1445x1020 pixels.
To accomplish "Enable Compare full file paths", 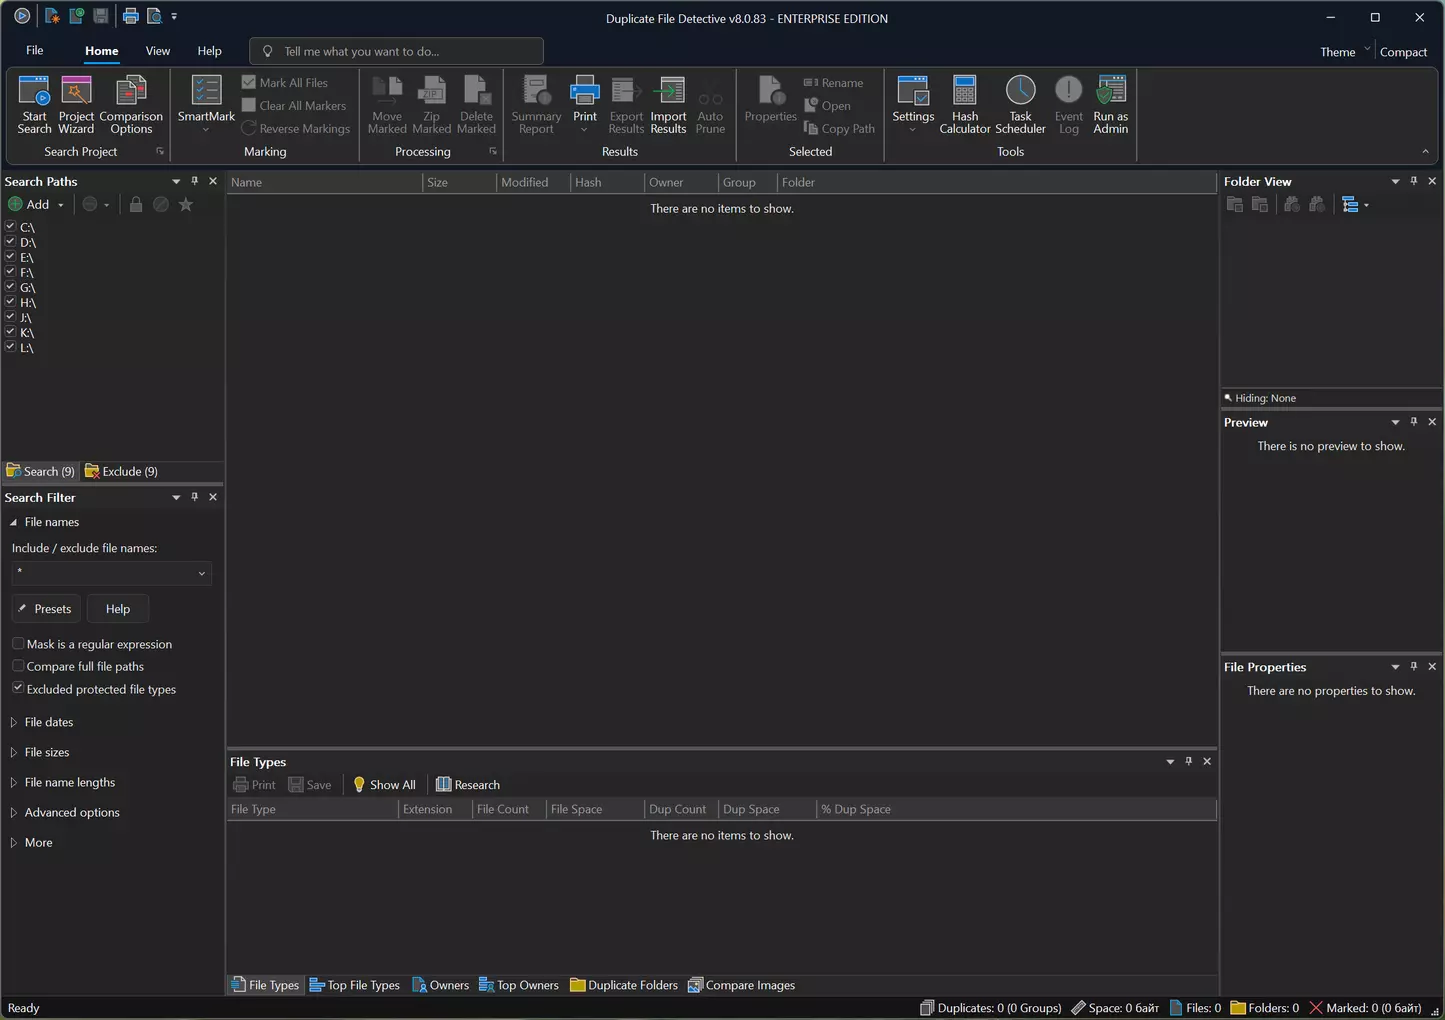I will (x=18, y=666).
